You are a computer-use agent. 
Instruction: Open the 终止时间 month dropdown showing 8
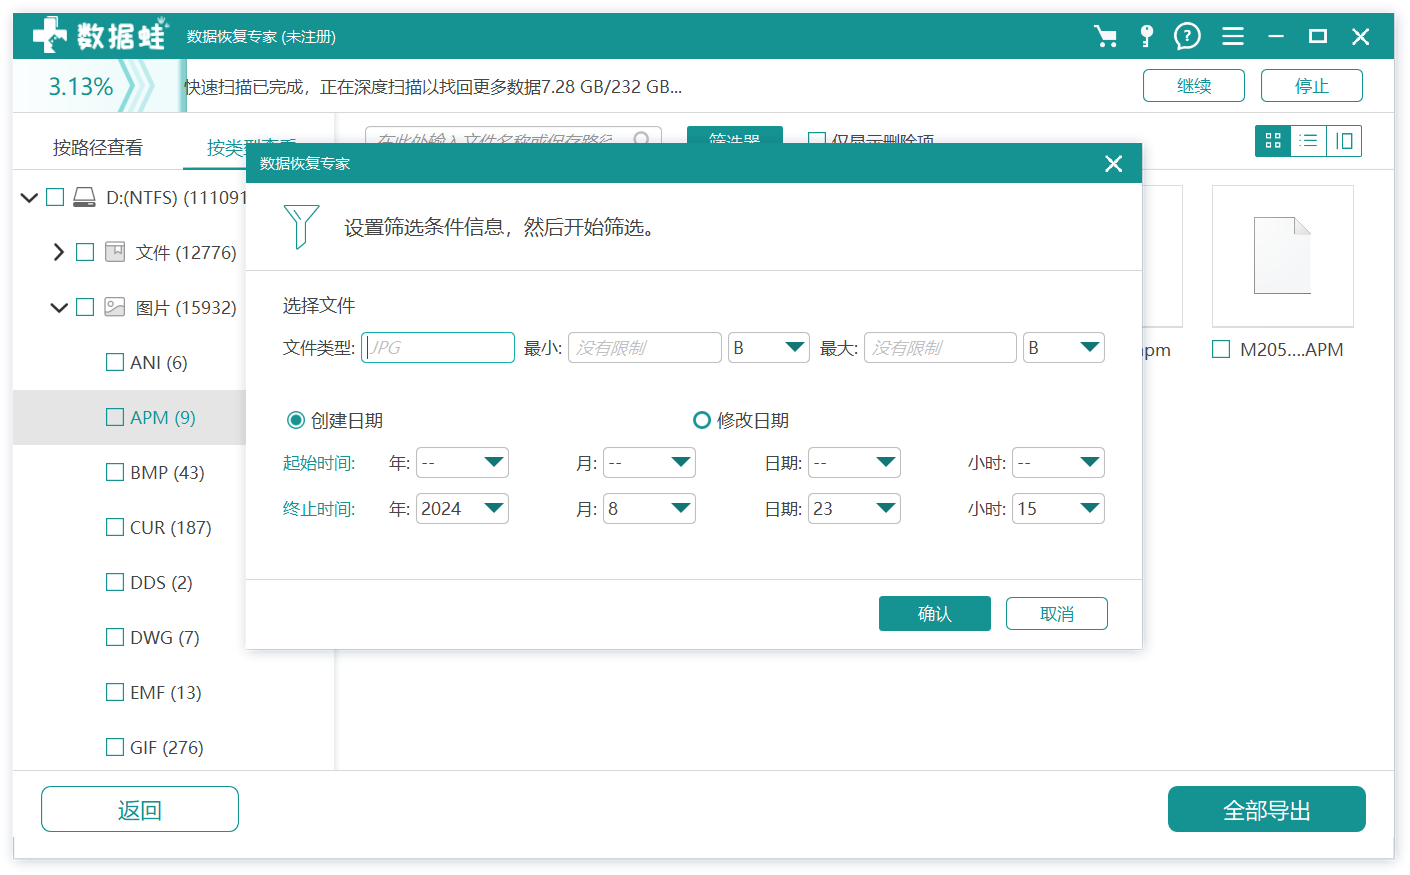click(649, 509)
